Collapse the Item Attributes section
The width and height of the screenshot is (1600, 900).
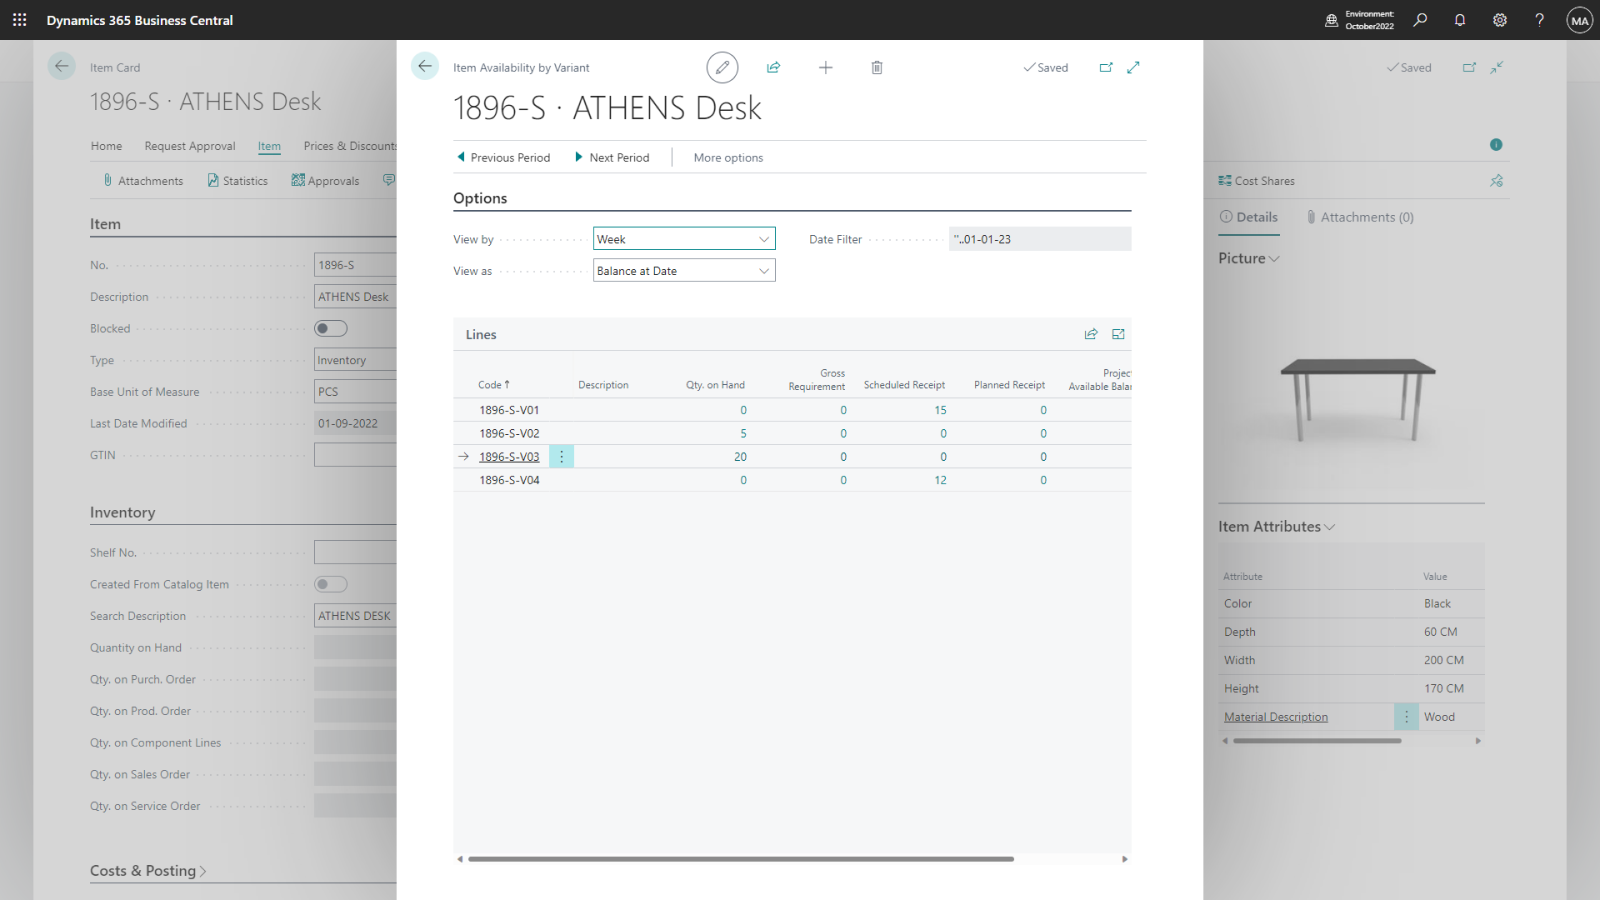pyautogui.click(x=1276, y=527)
